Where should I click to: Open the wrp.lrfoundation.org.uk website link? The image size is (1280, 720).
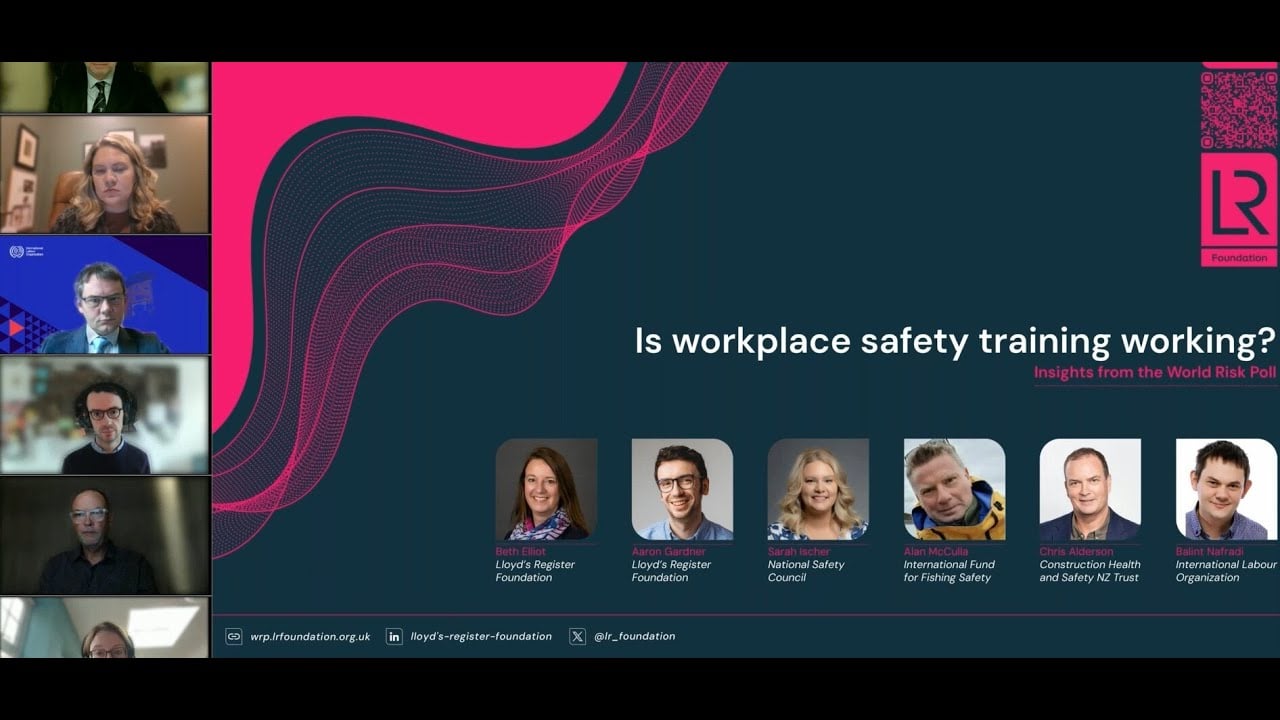(x=310, y=636)
